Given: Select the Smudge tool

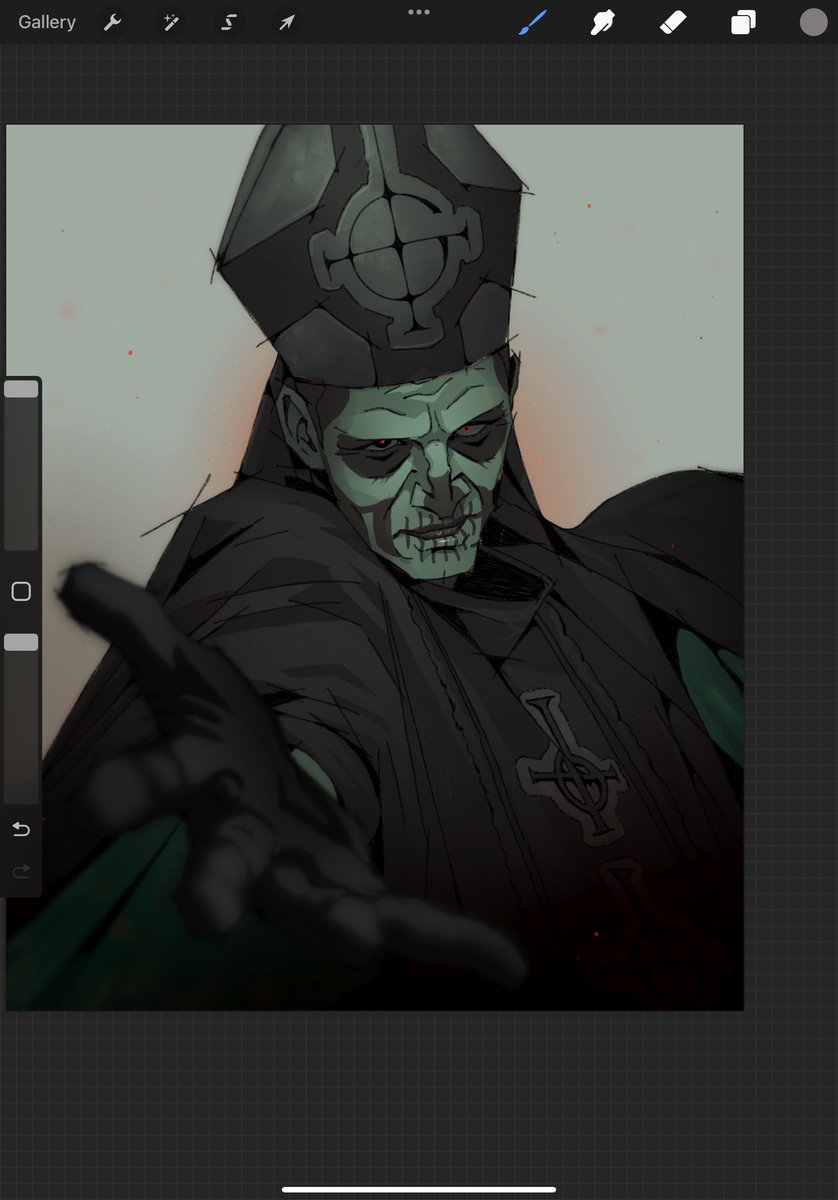Looking at the screenshot, I should pos(601,21).
